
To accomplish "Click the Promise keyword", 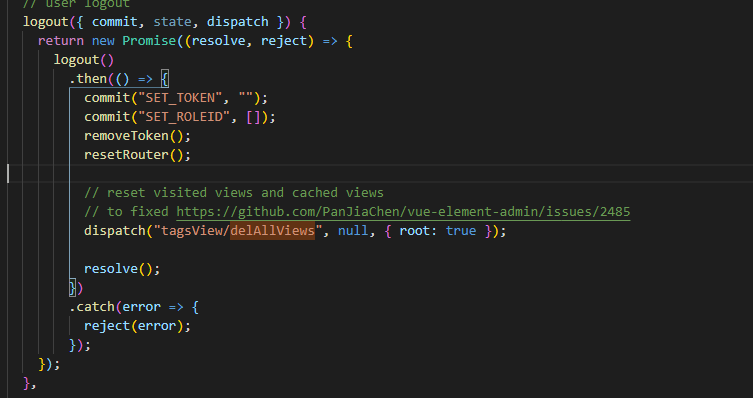I will pyautogui.click(x=149, y=41).
